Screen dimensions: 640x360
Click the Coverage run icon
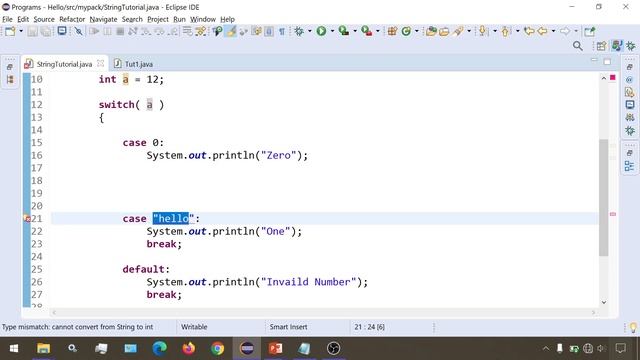click(344, 31)
